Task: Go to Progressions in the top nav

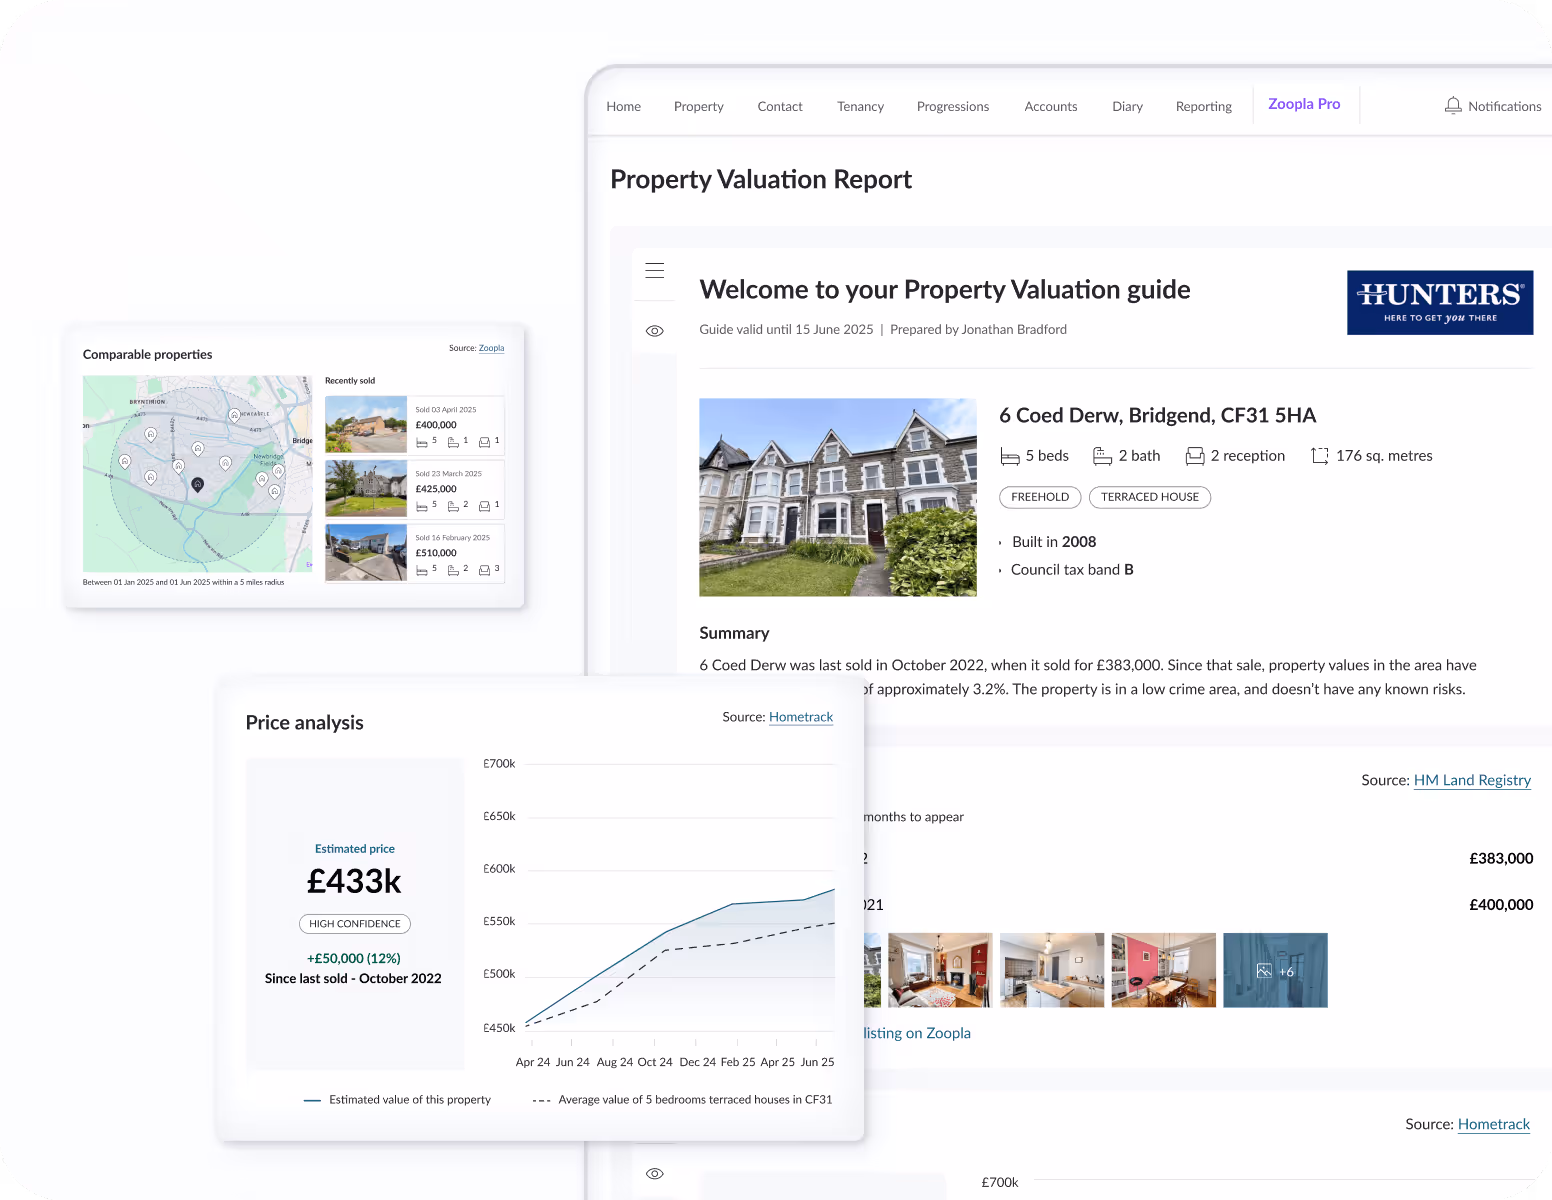Action: (x=953, y=106)
